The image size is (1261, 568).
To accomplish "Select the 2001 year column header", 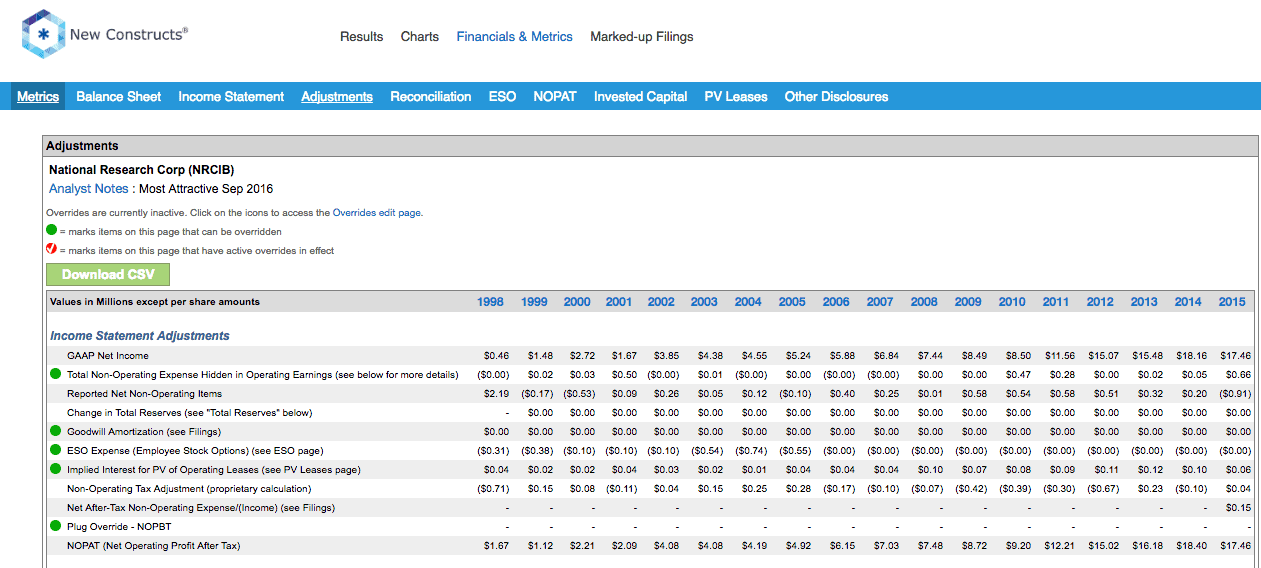I will click(619, 302).
